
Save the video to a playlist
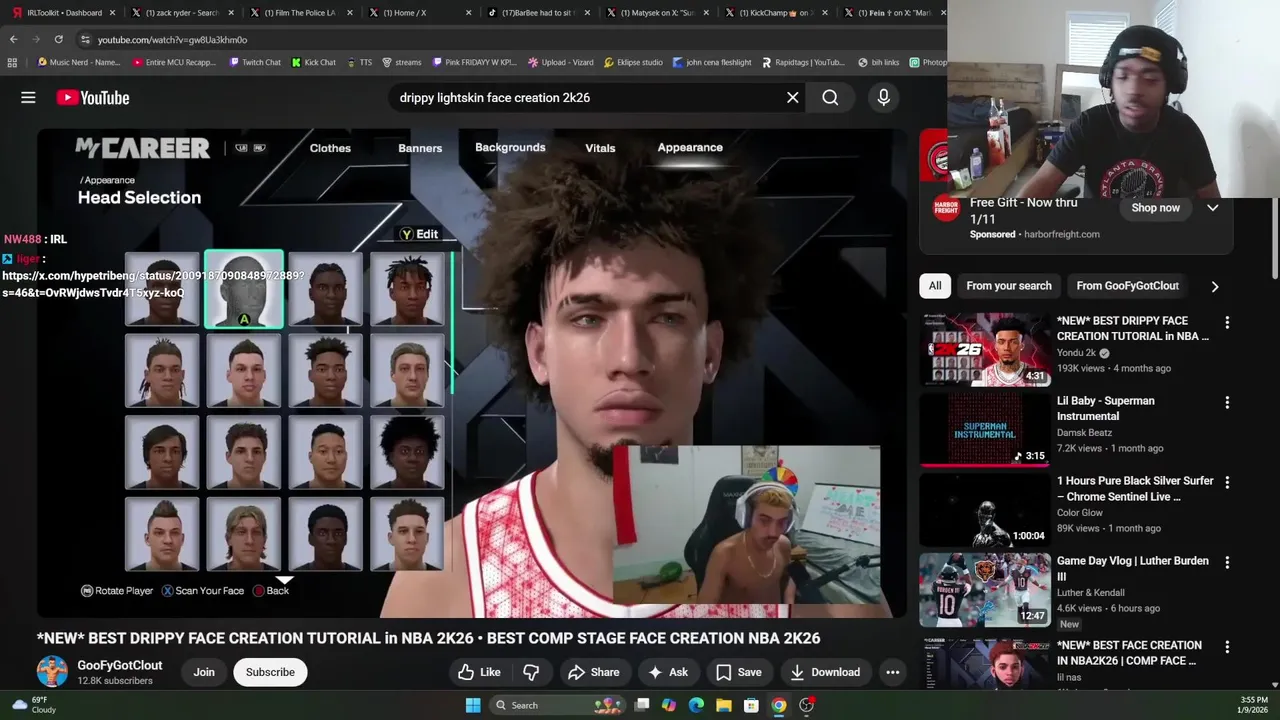coord(739,672)
